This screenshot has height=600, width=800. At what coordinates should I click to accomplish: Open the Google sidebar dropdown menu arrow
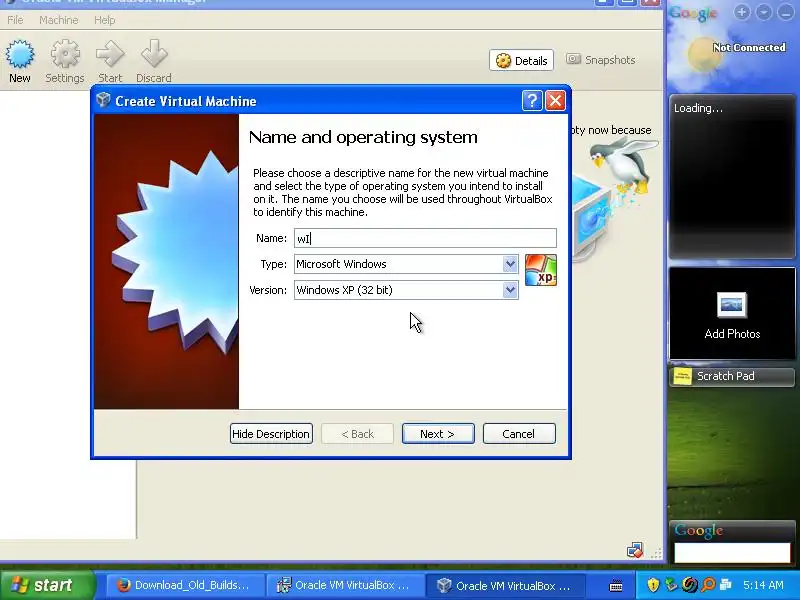(x=763, y=12)
